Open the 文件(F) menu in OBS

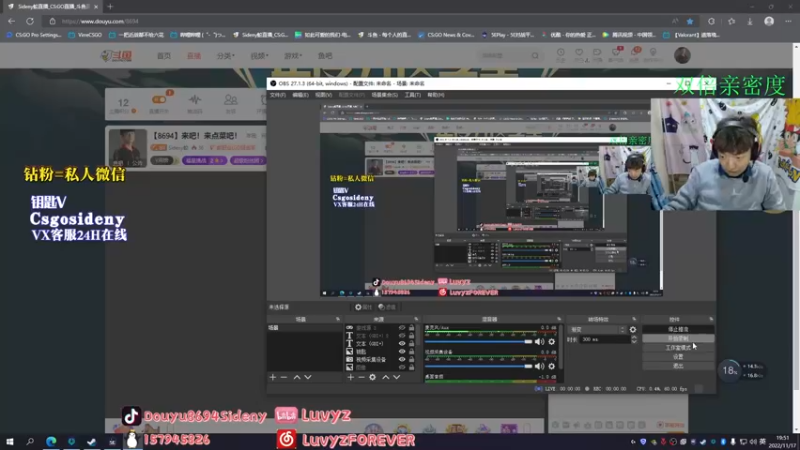[278, 95]
